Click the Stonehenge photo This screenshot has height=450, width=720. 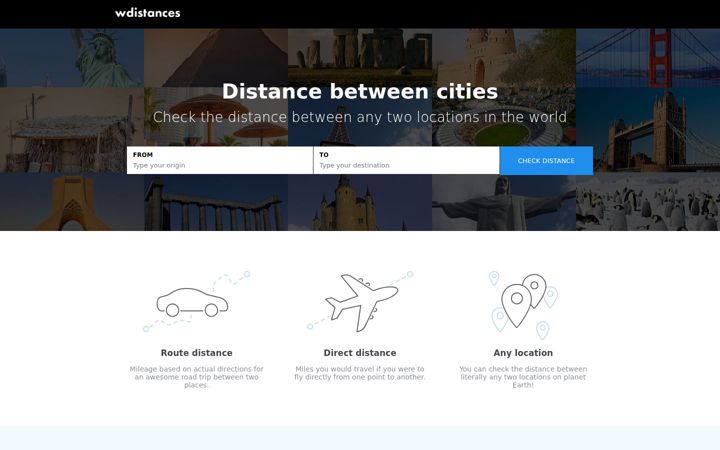tap(360, 58)
